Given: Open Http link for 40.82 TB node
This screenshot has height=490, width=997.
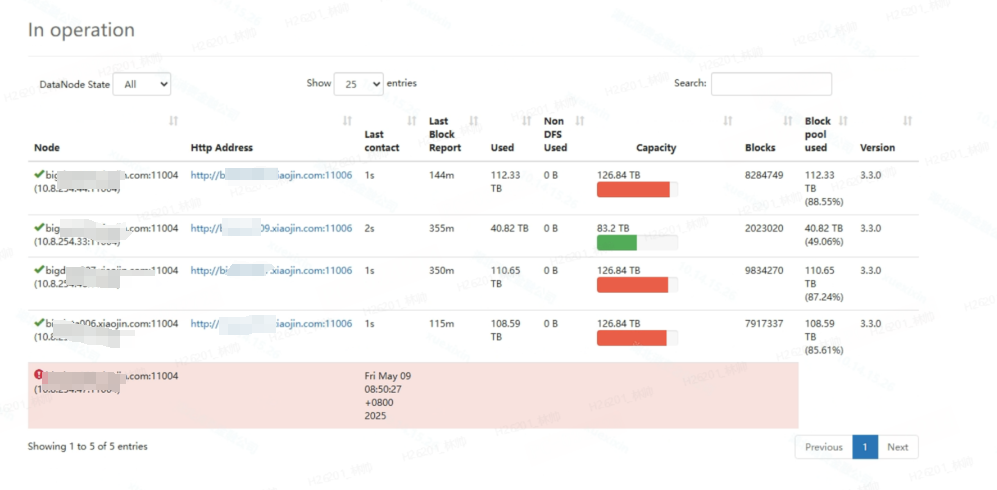Looking at the screenshot, I should [271, 228].
